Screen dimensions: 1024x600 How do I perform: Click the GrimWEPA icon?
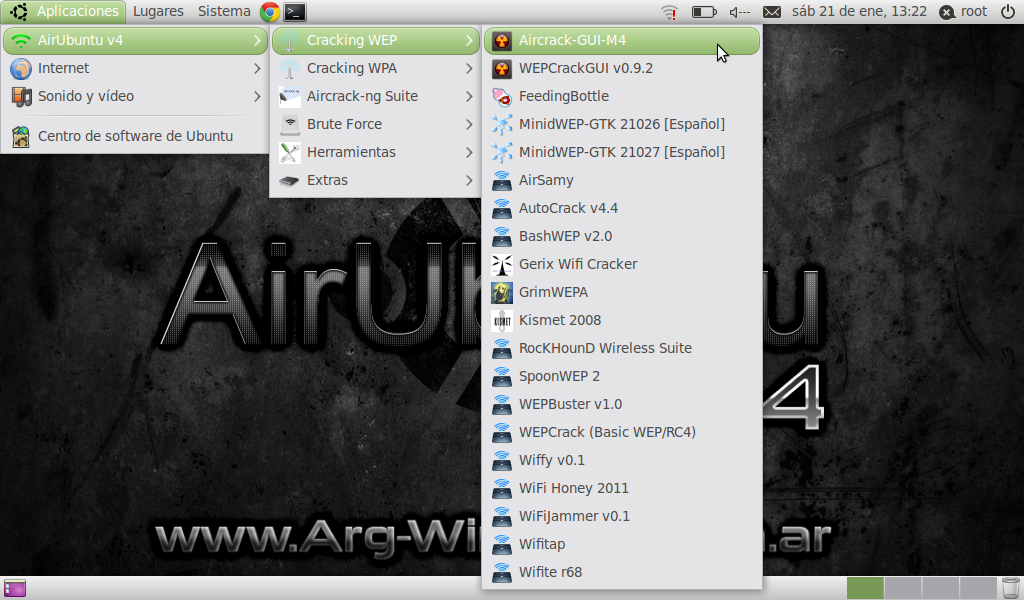click(x=502, y=292)
